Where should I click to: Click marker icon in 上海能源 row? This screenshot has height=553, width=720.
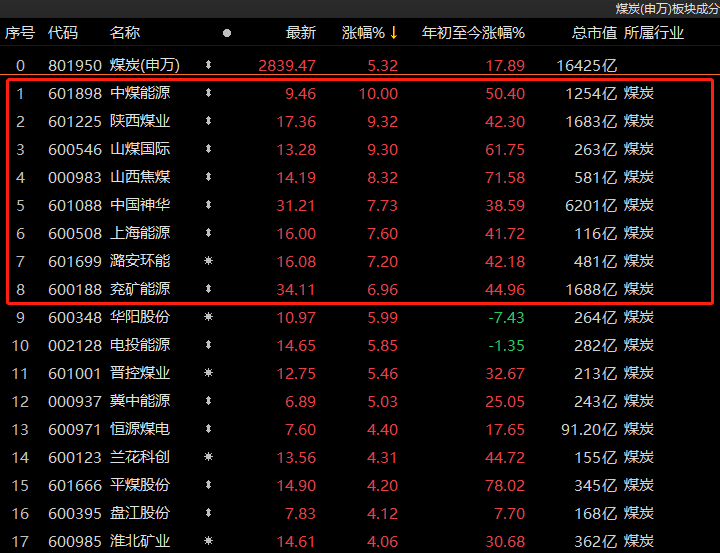tap(208, 233)
